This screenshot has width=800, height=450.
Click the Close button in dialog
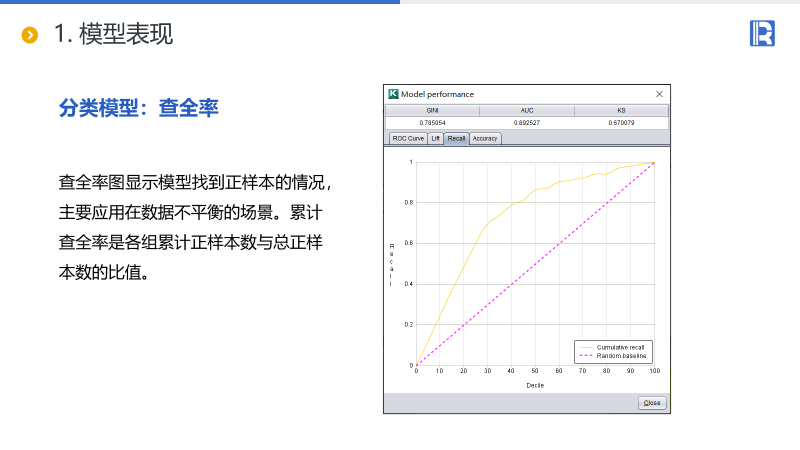(652, 403)
